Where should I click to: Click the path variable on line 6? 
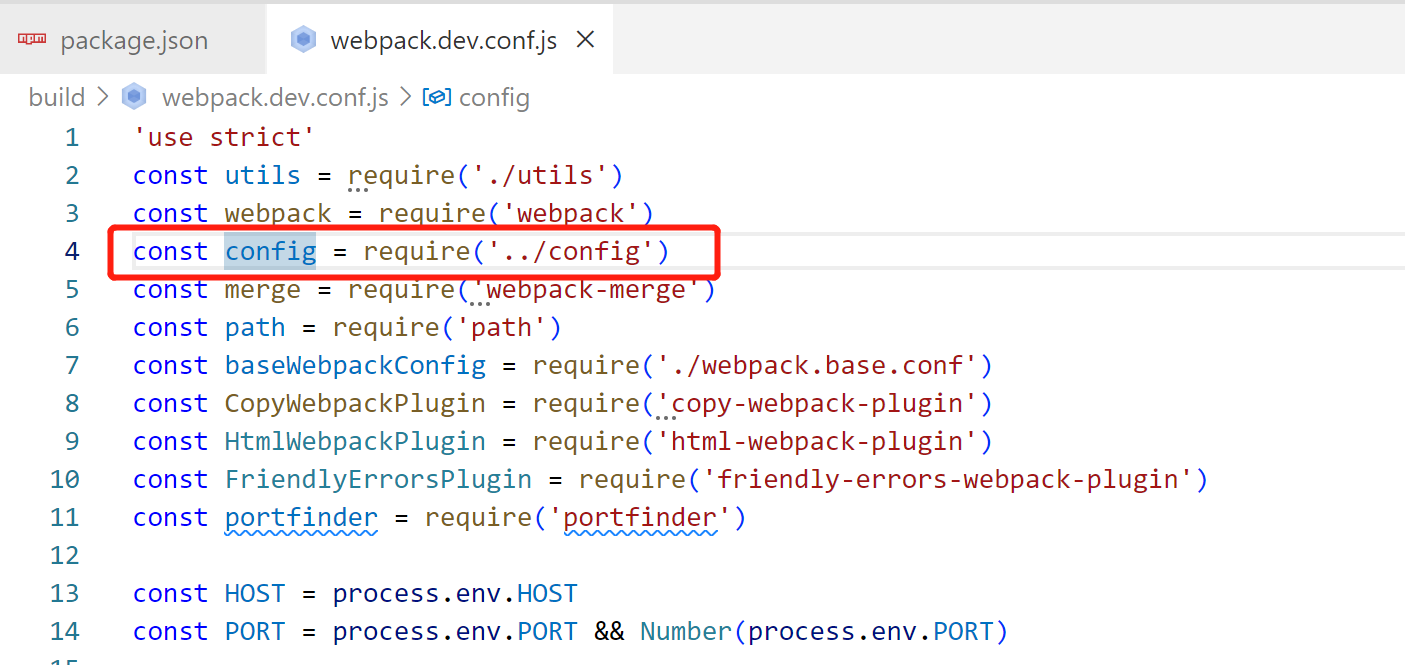pos(255,327)
